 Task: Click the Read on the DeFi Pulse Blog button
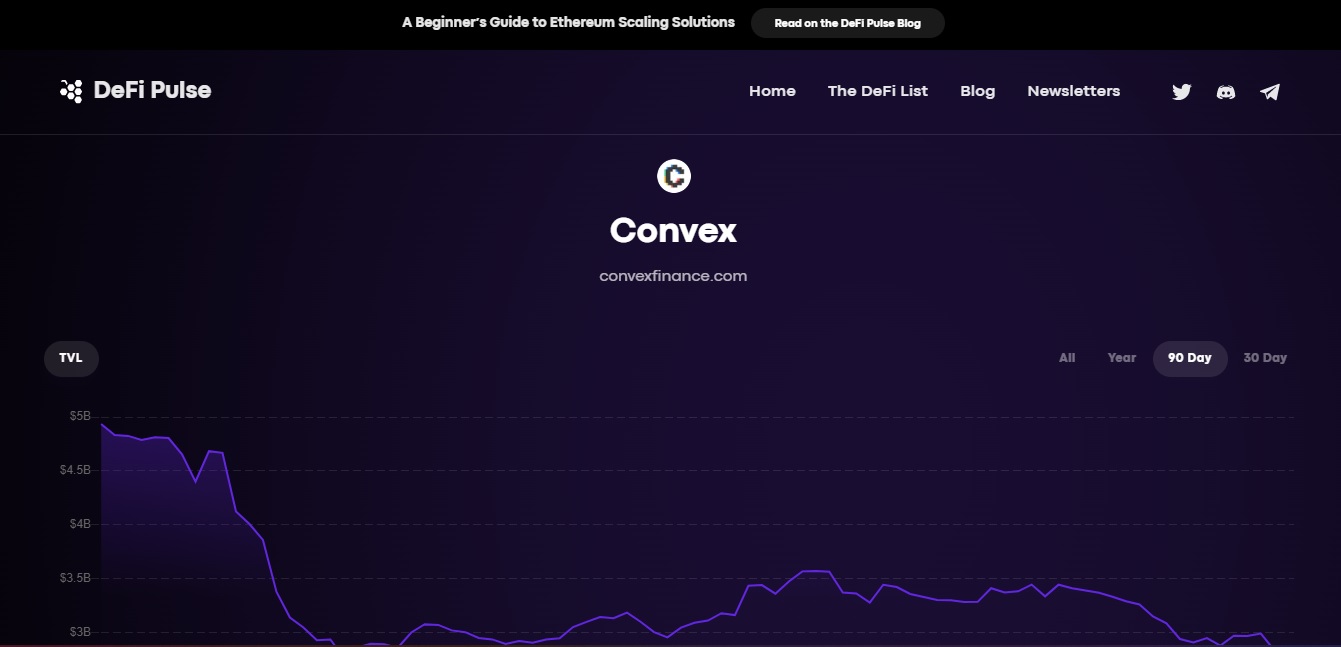(x=847, y=22)
